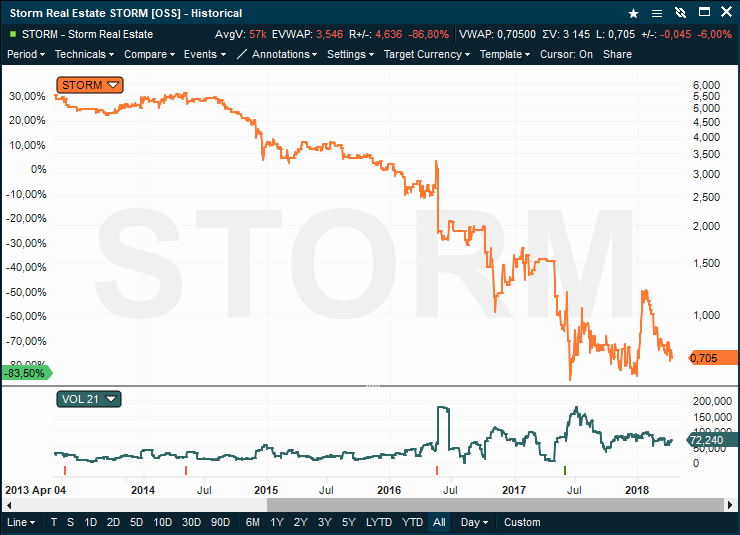The image size is (740, 535).
Task: Click the horizontal scrollbar thumb
Action: pos(495,505)
